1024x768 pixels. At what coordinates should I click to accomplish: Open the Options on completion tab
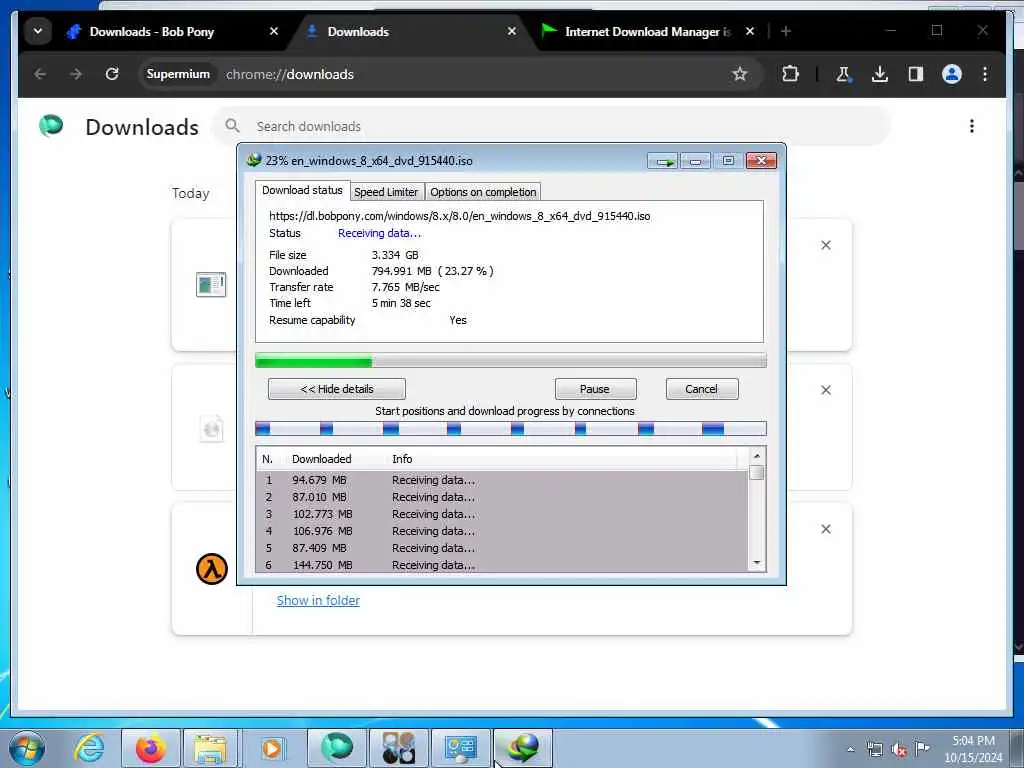click(483, 192)
